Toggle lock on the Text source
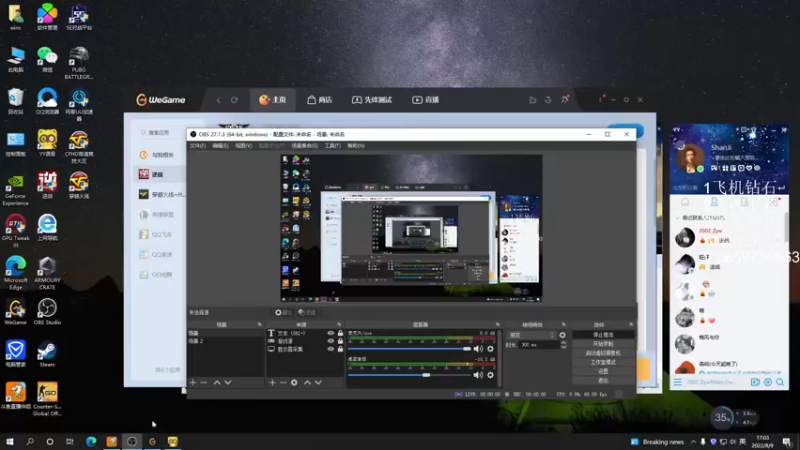Screen dimensions: 800x450 point(340,333)
